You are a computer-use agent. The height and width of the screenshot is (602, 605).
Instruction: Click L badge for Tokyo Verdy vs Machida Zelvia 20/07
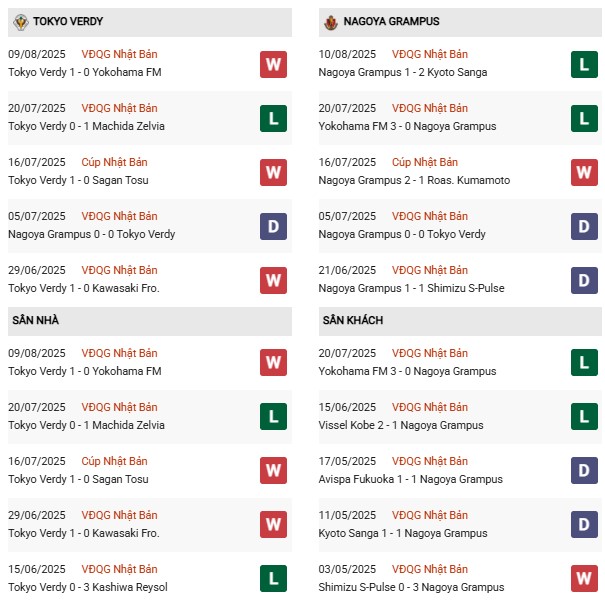pyautogui.click(x=273, y=118)
